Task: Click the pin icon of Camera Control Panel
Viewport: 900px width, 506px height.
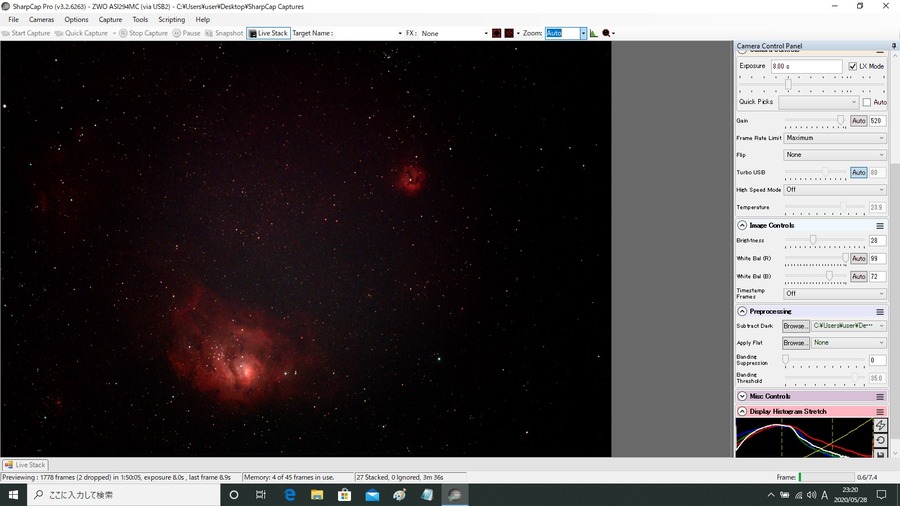Action: click(894, 45)
